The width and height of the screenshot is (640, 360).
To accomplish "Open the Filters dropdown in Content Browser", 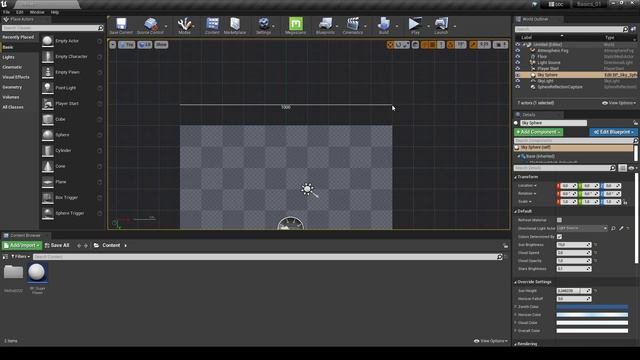I will 20,257.
